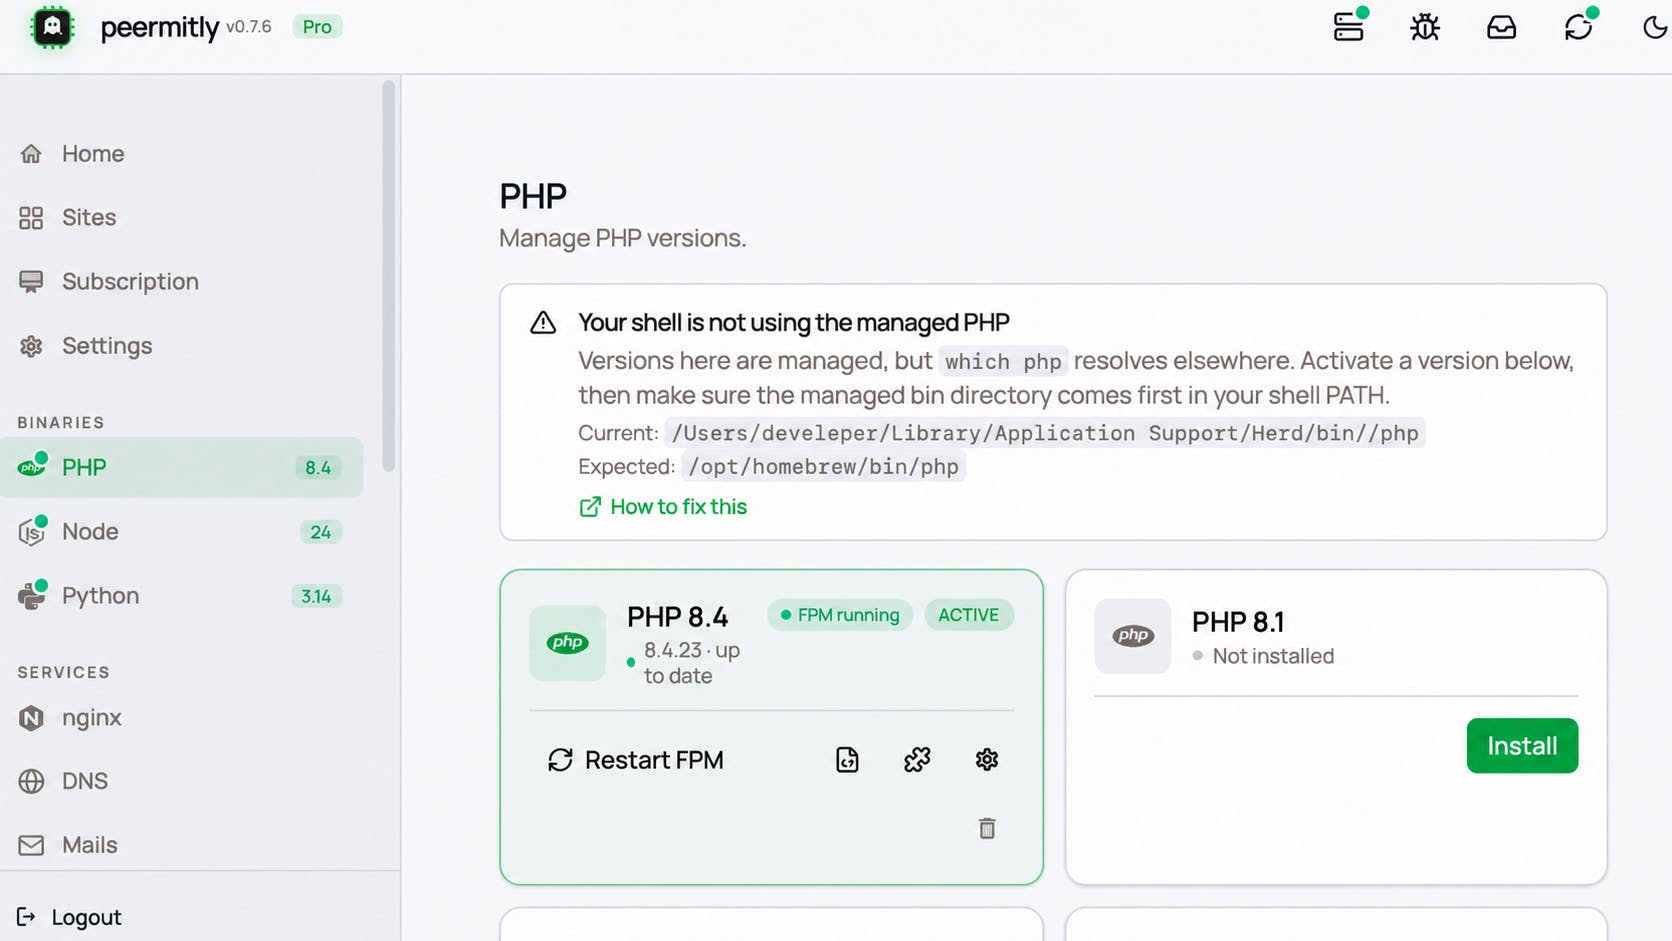Restart FPM for PHP 8.4
The height and width of the screenshot is (941, 1672).
tap(635, 760)
